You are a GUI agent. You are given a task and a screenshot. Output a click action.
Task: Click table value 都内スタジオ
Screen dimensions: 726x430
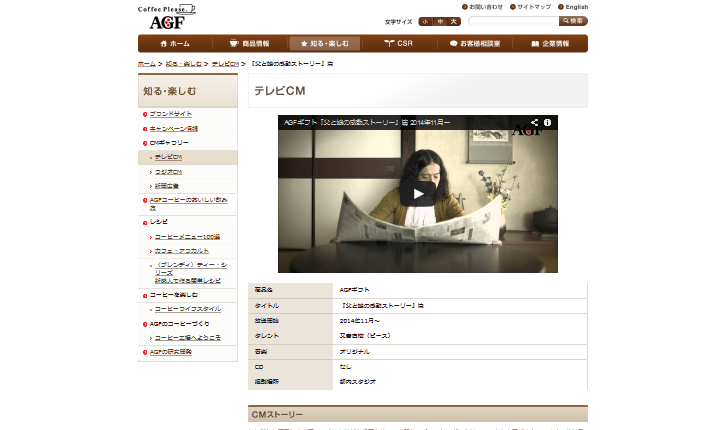357,382
